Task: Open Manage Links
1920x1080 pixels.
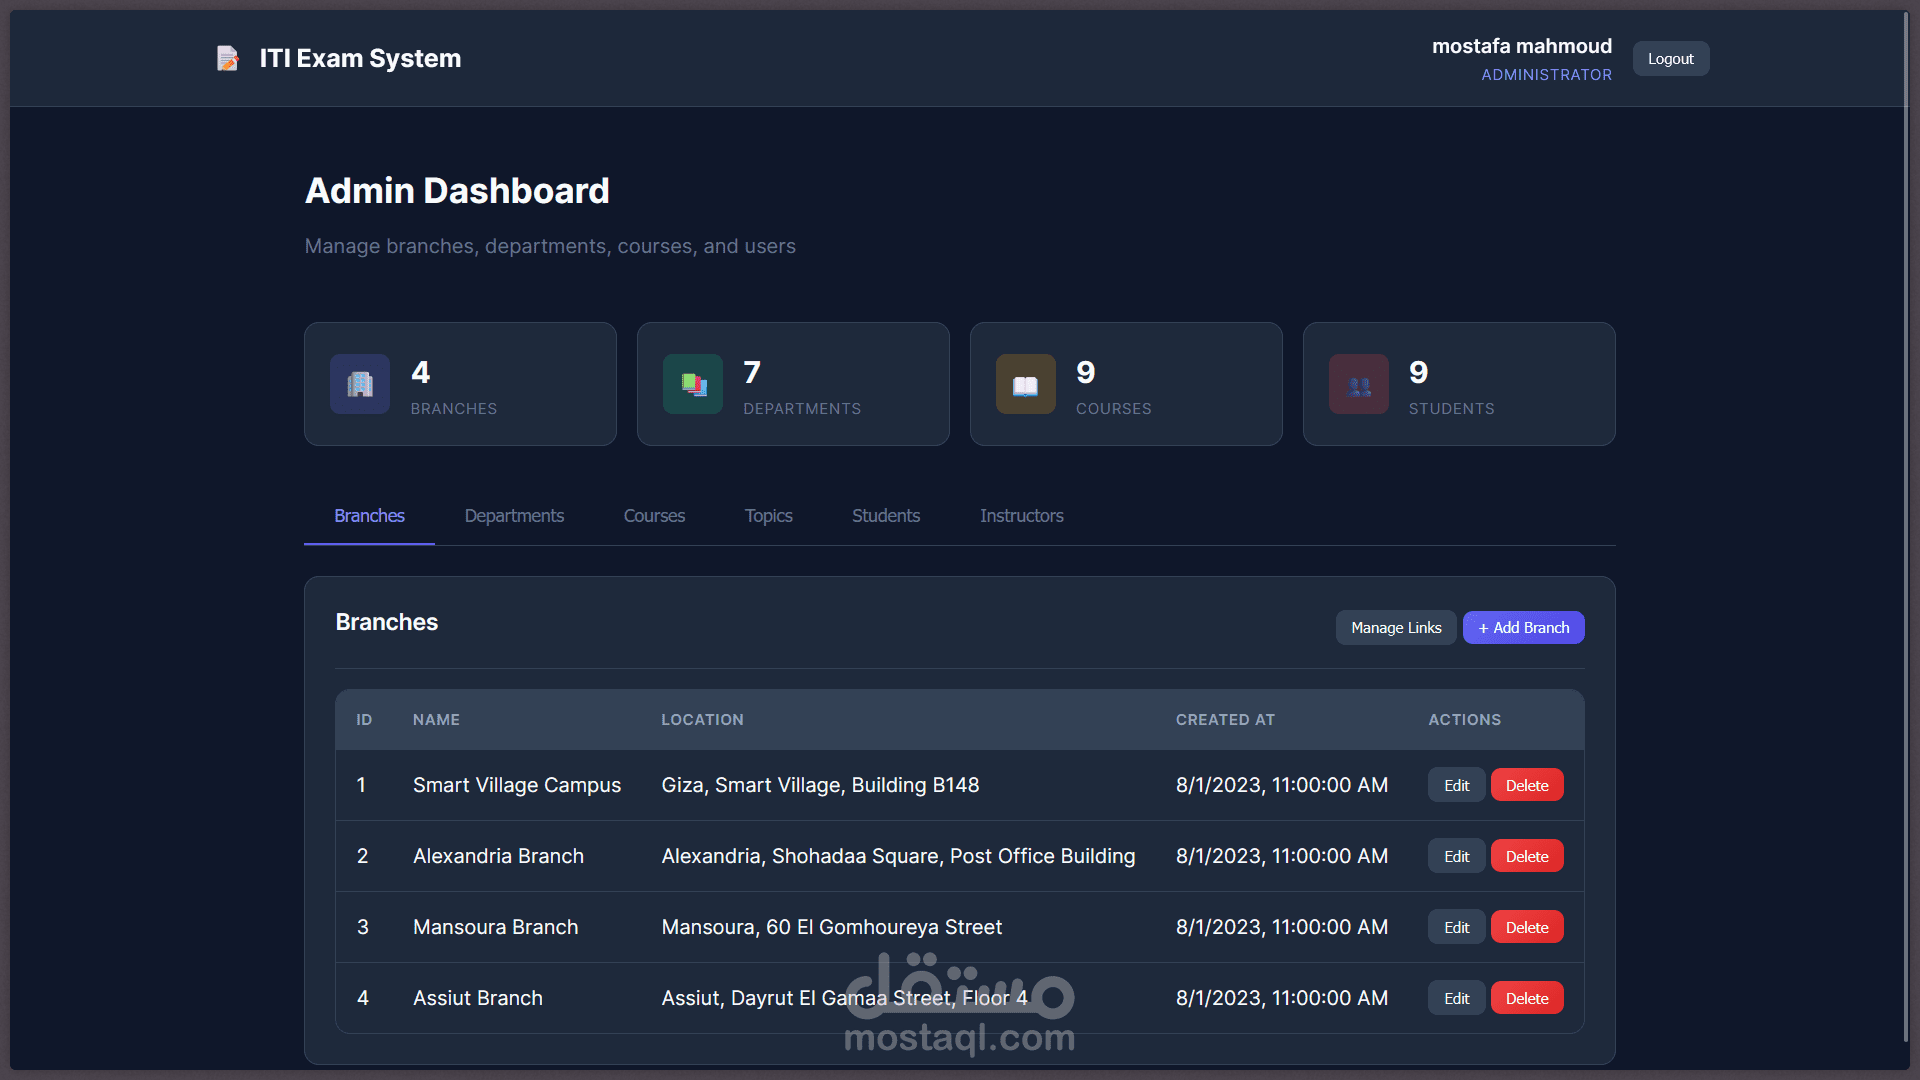Action: [1396, 628]
